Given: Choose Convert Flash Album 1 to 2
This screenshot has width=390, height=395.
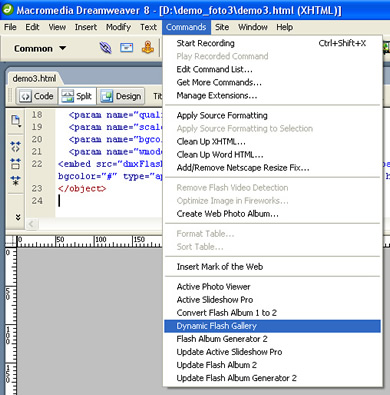Looking at the screenshot, I should click(x=273, y=313).
